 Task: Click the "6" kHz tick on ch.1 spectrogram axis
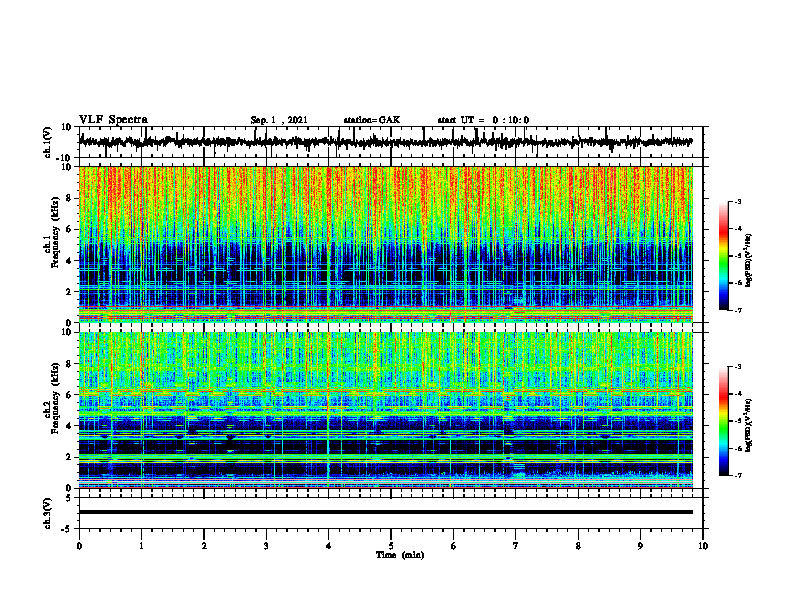[x=69, y=229]
